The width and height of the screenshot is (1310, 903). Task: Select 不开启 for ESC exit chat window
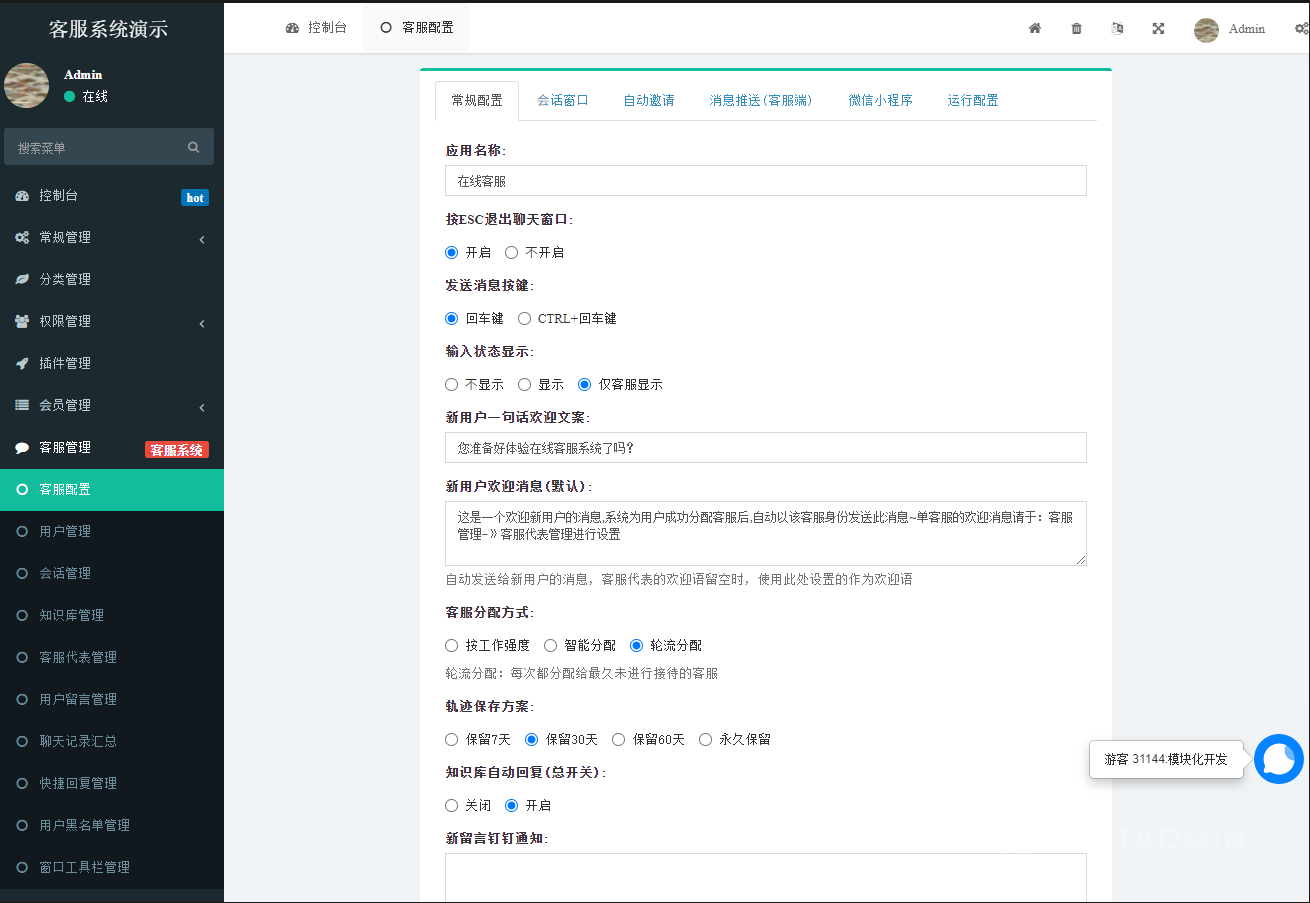click(512, 252)
